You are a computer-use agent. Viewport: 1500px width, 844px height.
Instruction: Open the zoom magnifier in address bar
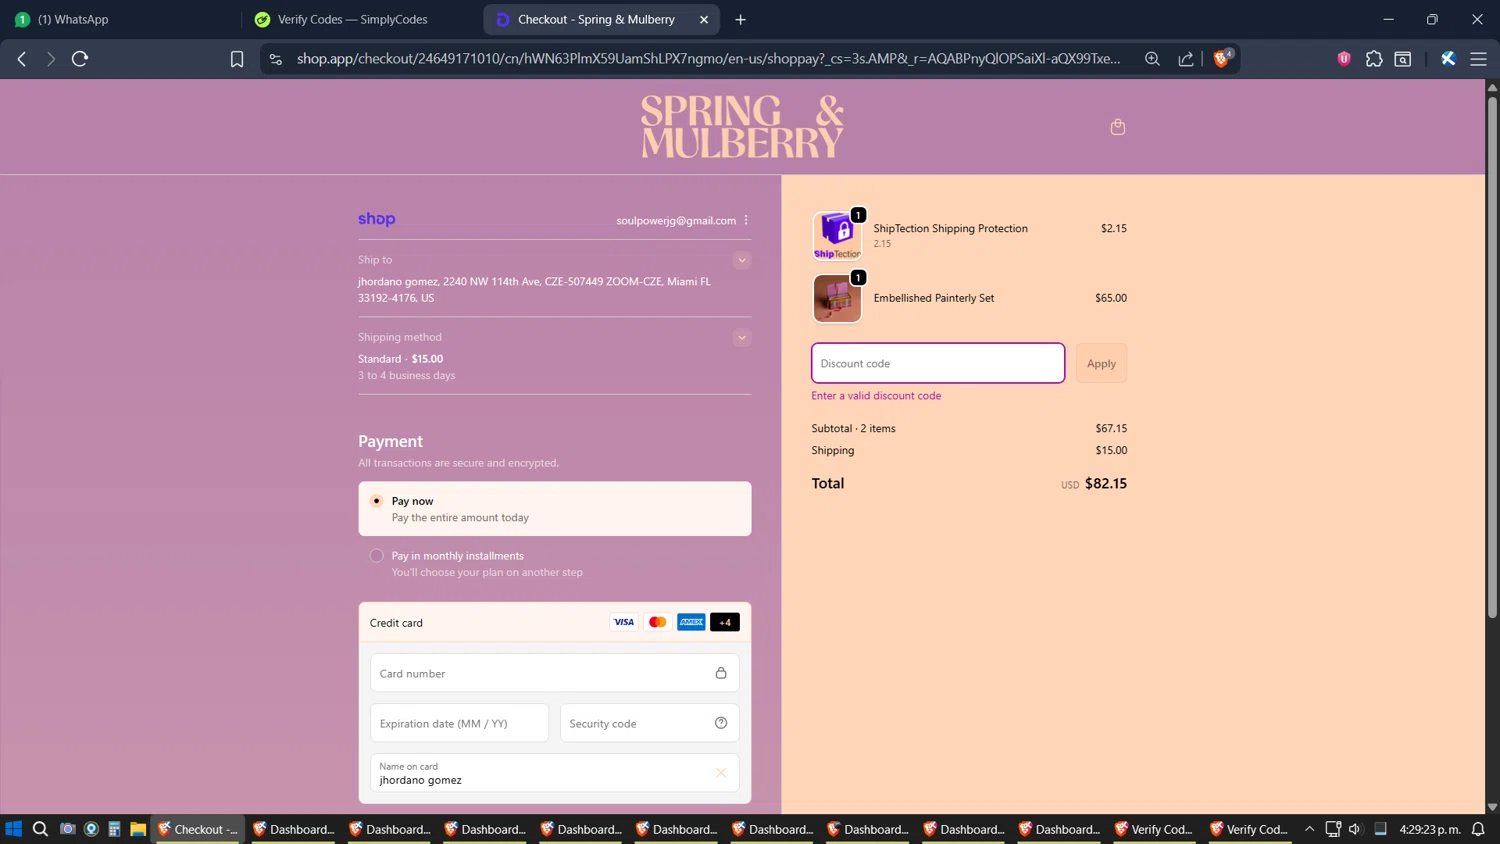tap(1152, 59)
